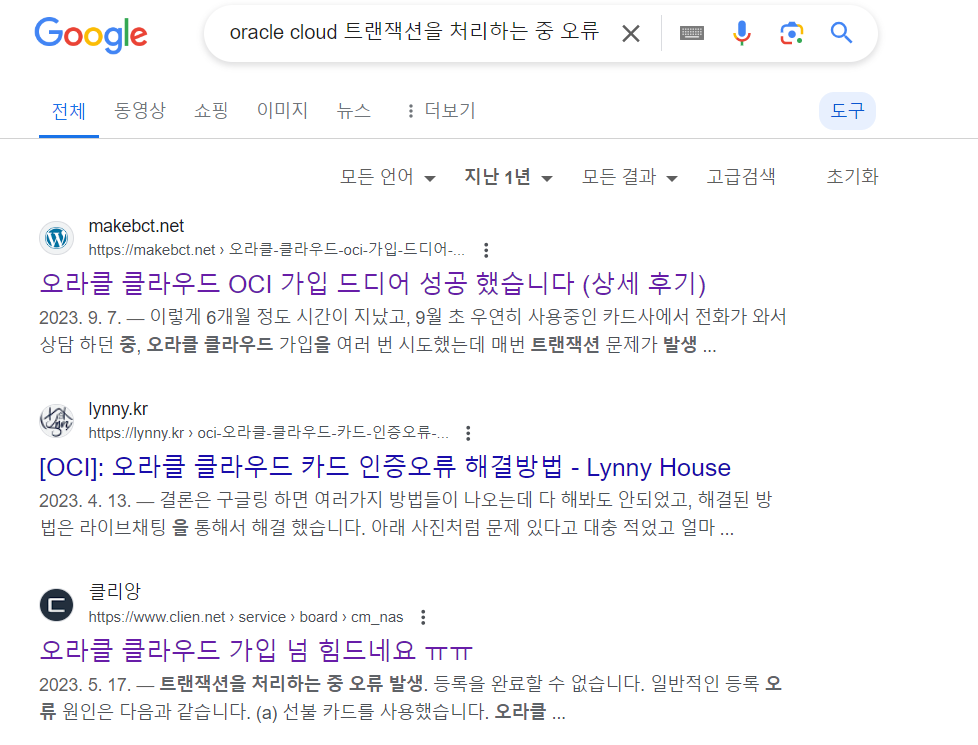Open 고급검색 advanced search
The image size is (978, 745).
point(741,177)
